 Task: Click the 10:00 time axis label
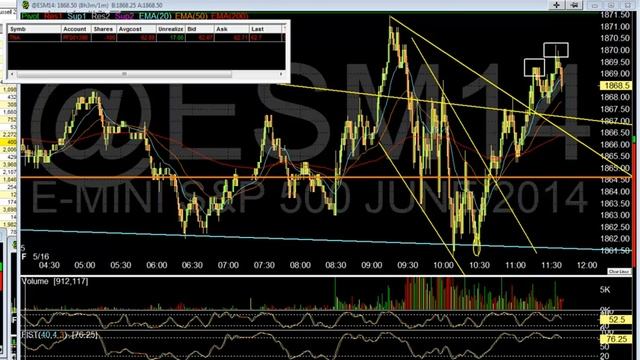[x=443, y=265]
